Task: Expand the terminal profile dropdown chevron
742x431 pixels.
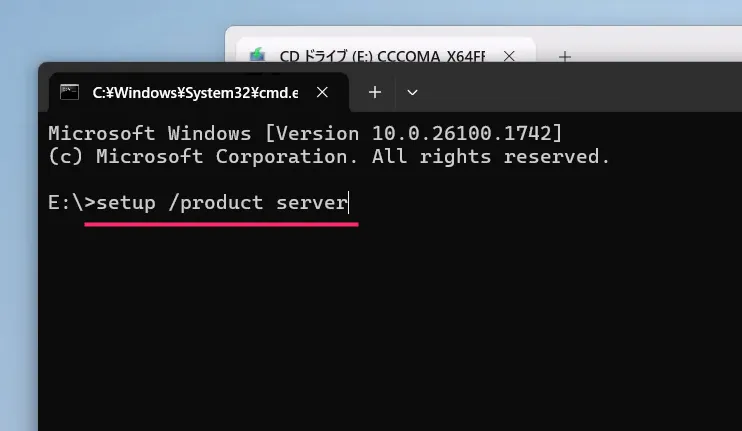Action: point(412,92)
